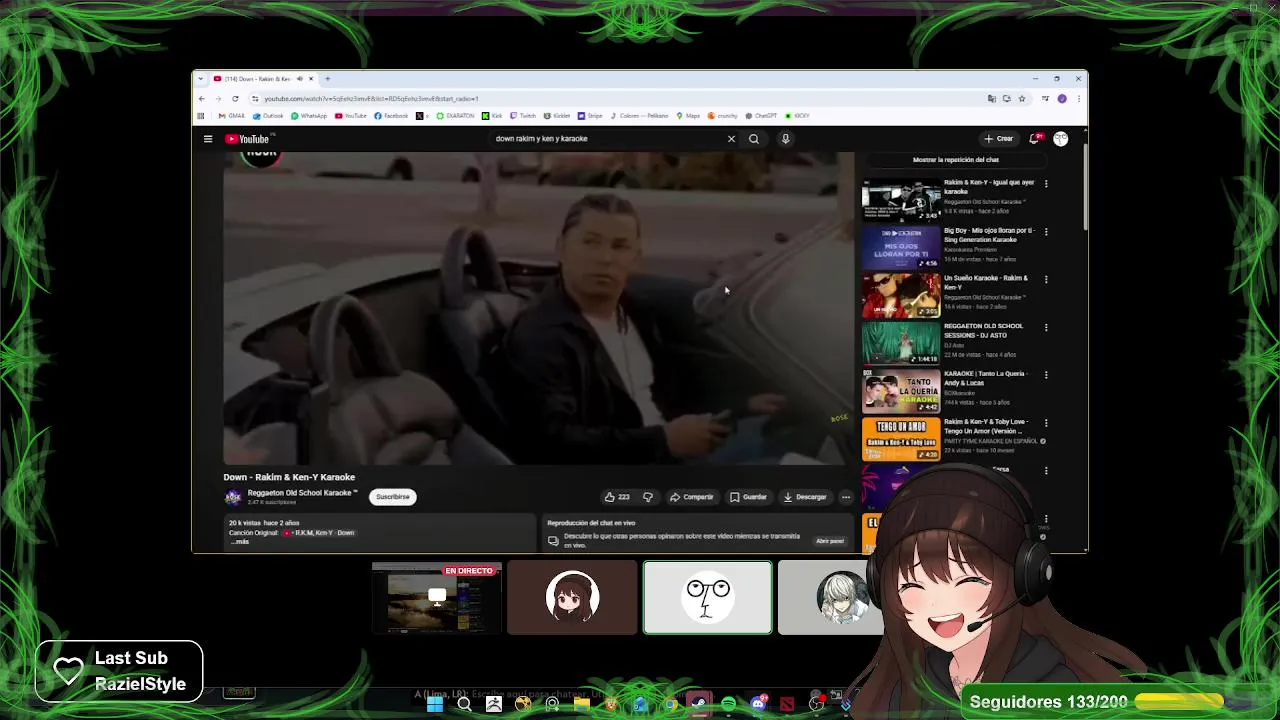Expand description with ...más
The image size is (1280, 720).
tap(241, 542)
